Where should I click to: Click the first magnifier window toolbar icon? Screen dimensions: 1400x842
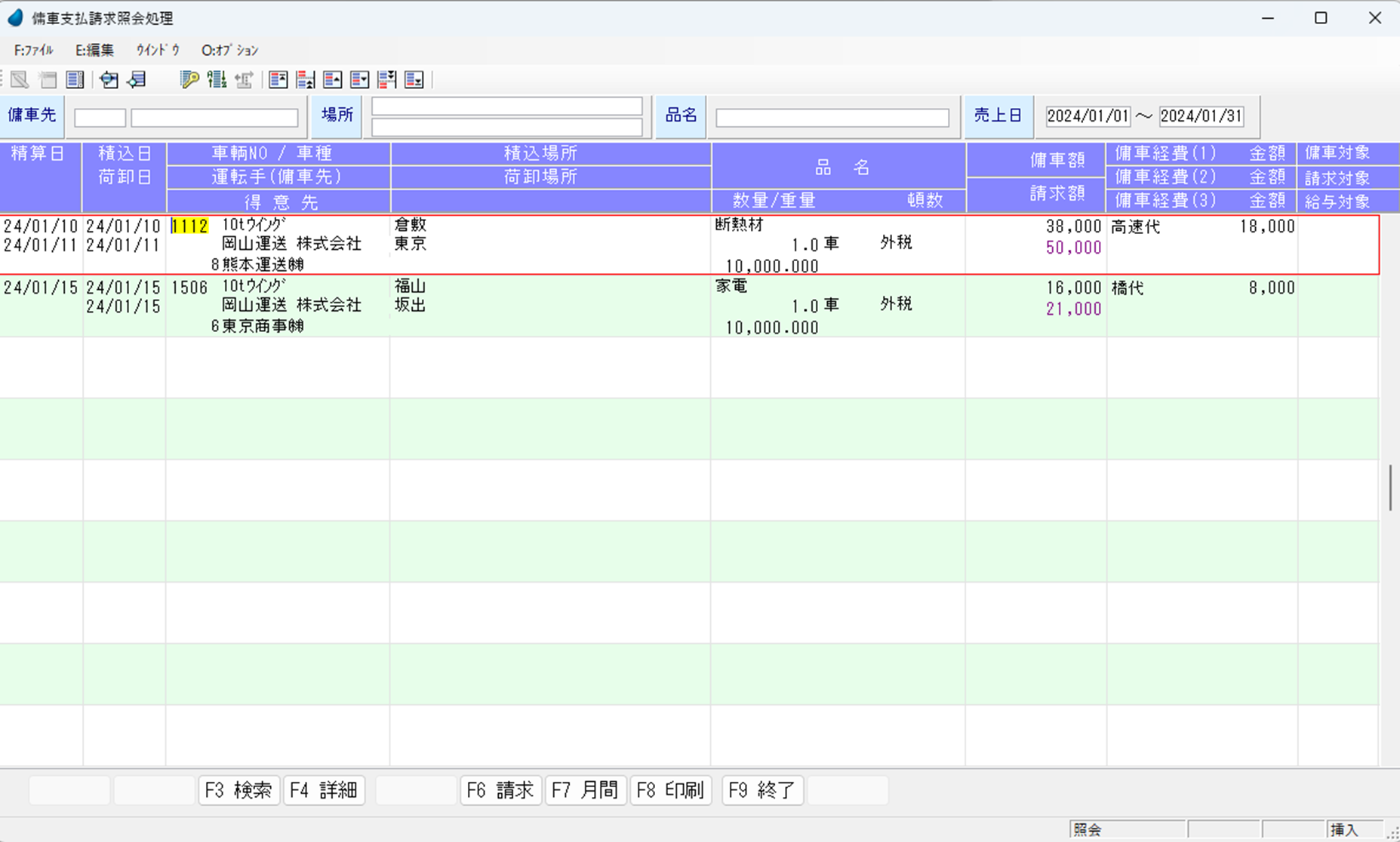(x=109, y=80)
